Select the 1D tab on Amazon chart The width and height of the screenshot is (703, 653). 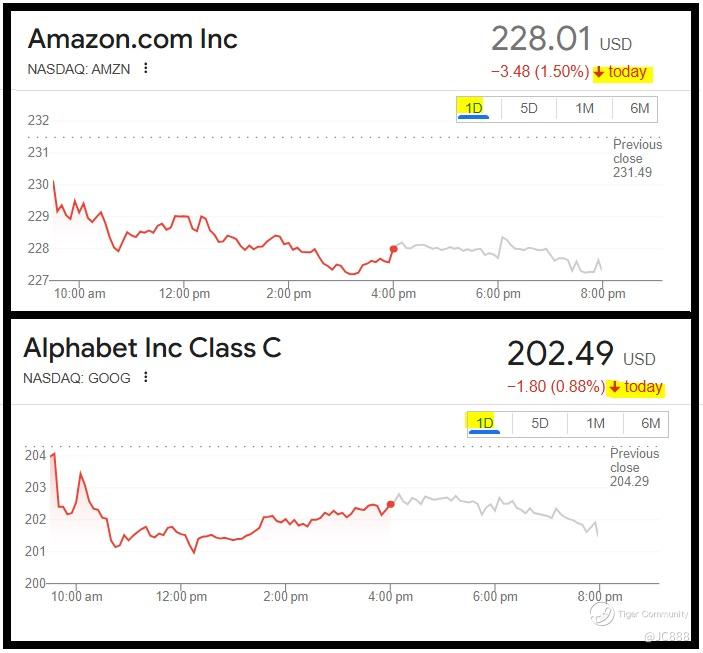474,108
